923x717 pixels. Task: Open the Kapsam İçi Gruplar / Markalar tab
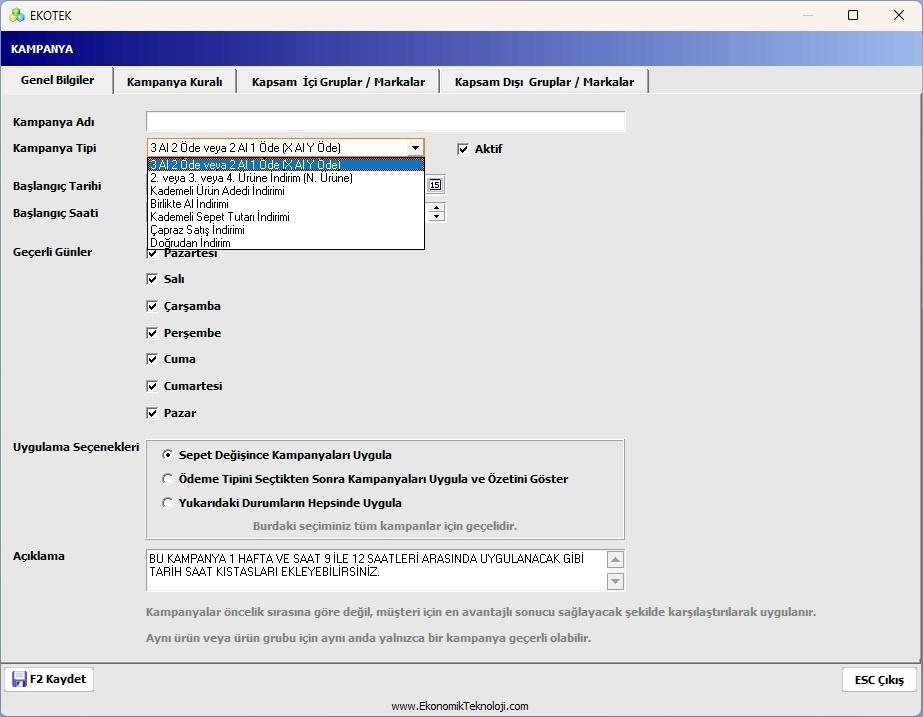pyautogui.click(x=338, y=82)
